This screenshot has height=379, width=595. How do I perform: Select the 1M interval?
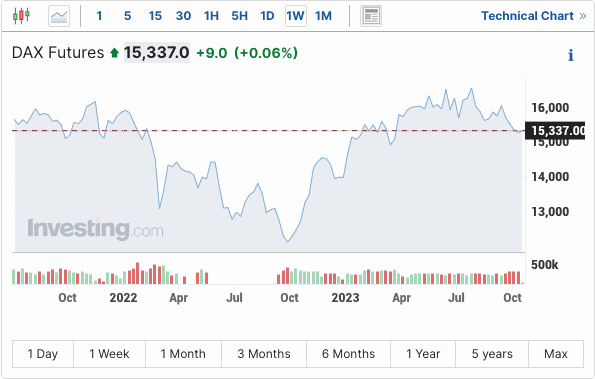pyautogui.click(x=323, y=16)
